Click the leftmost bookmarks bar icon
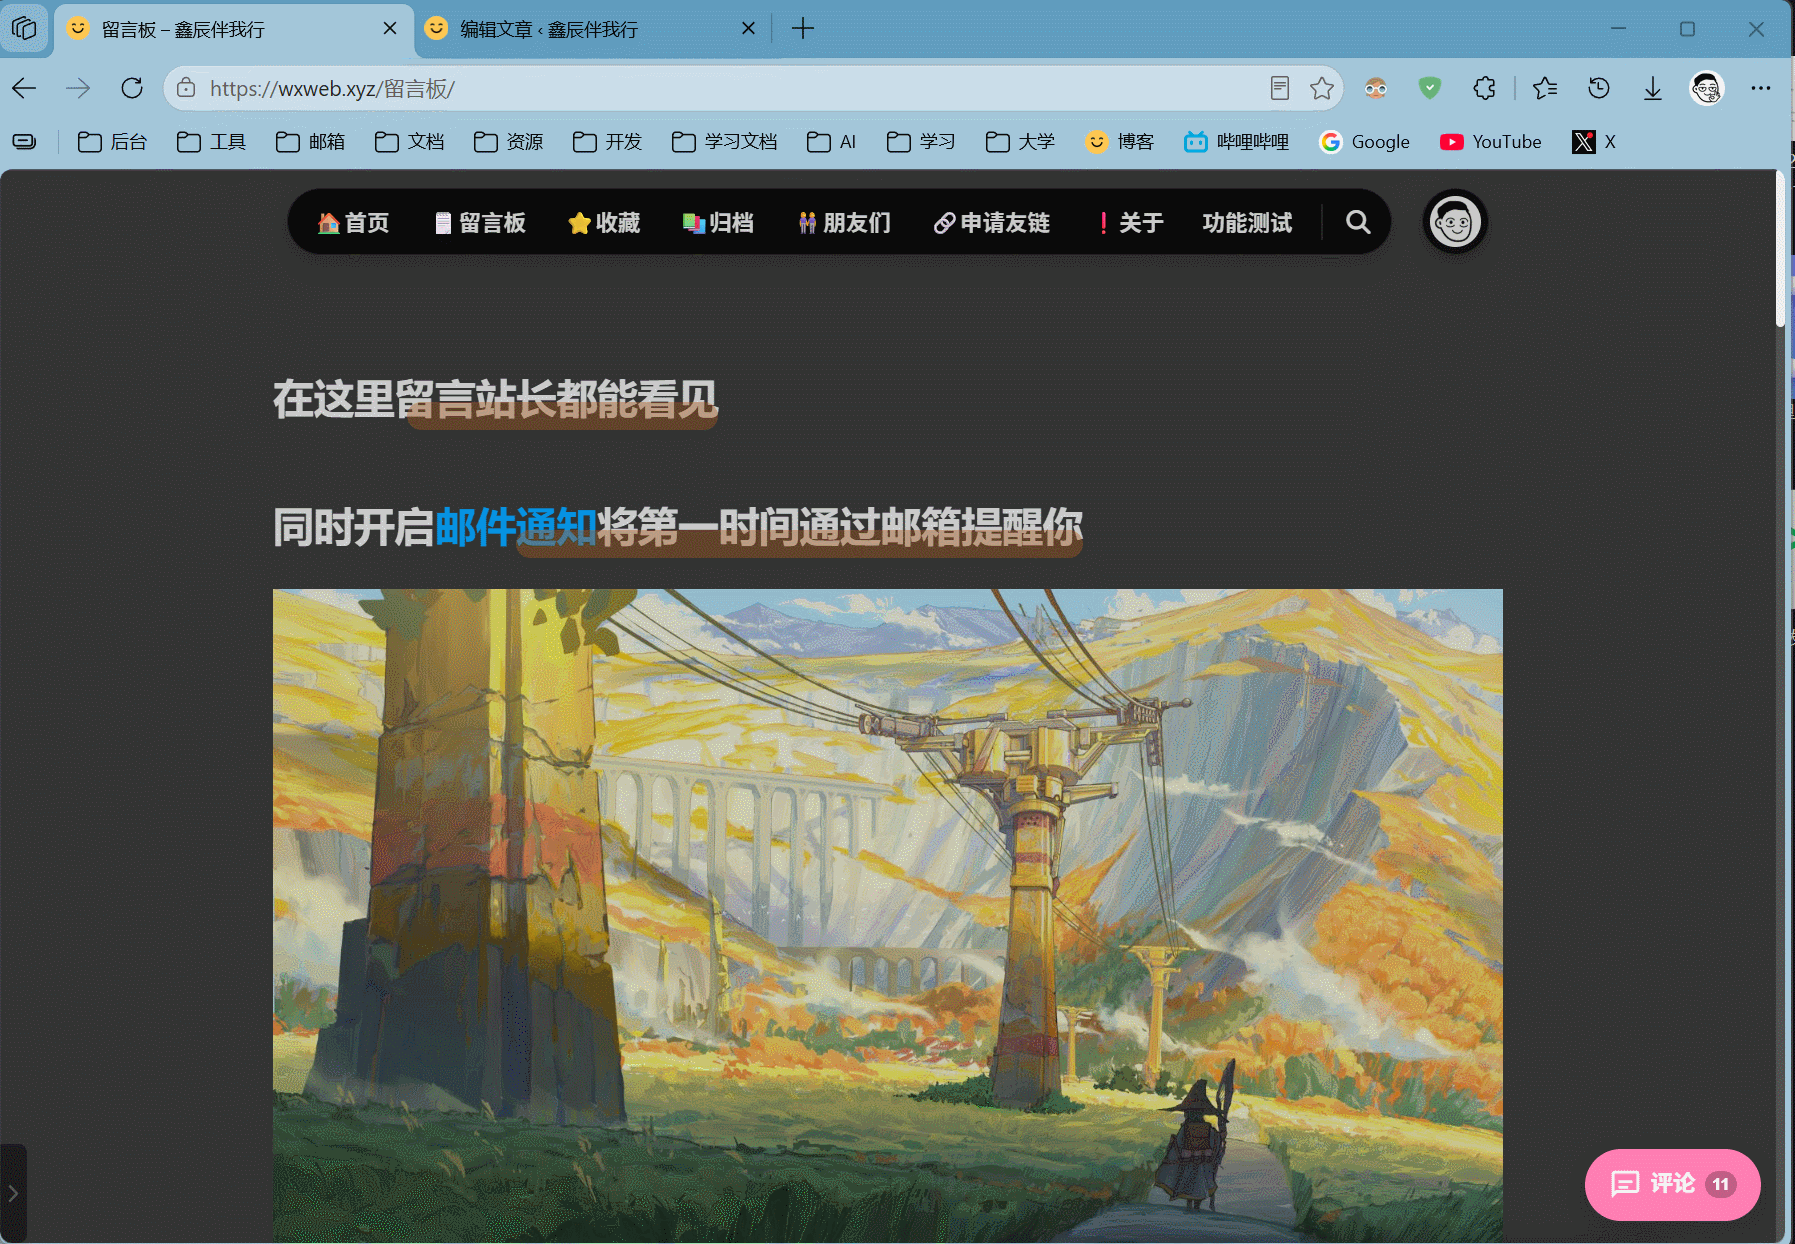Viewport: 1795px width, 1244px height. (x=24, y=142)
